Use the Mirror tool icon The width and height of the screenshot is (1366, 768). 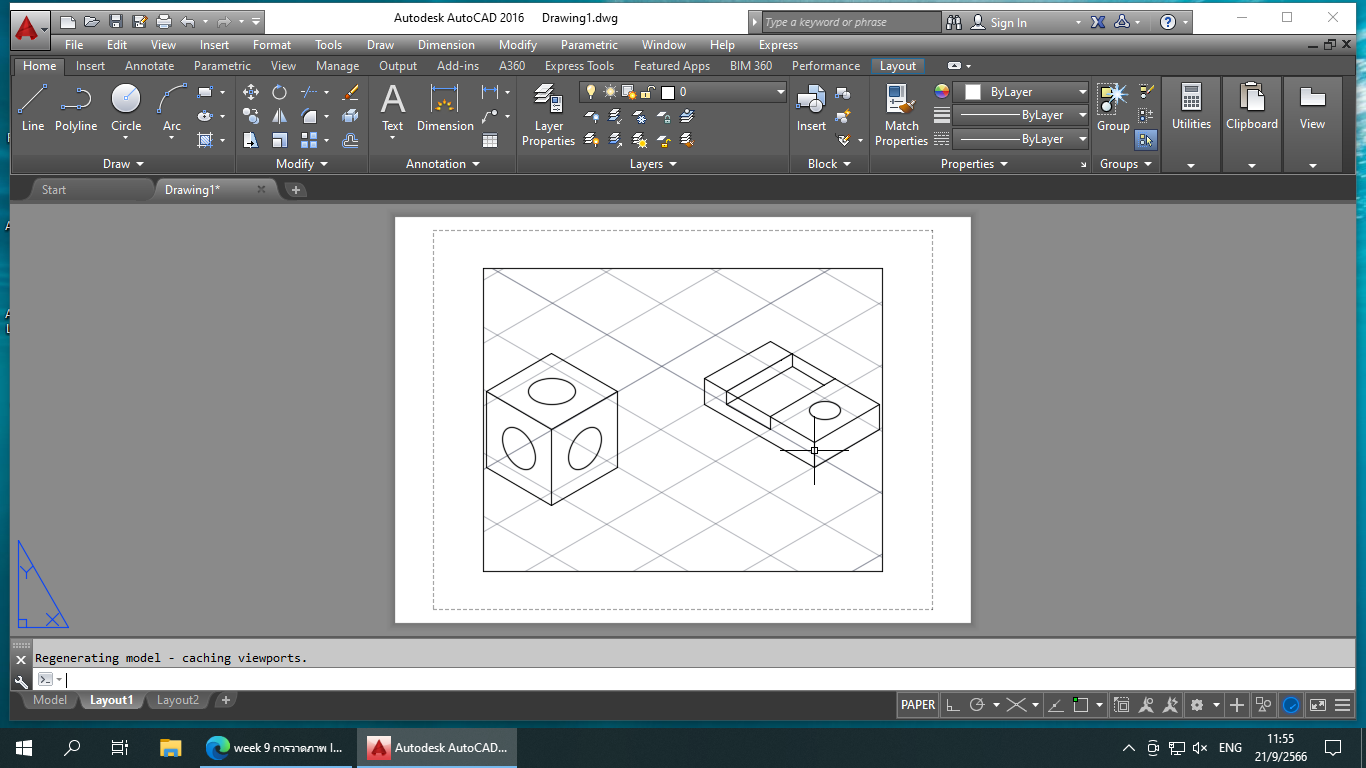point(280,116)
